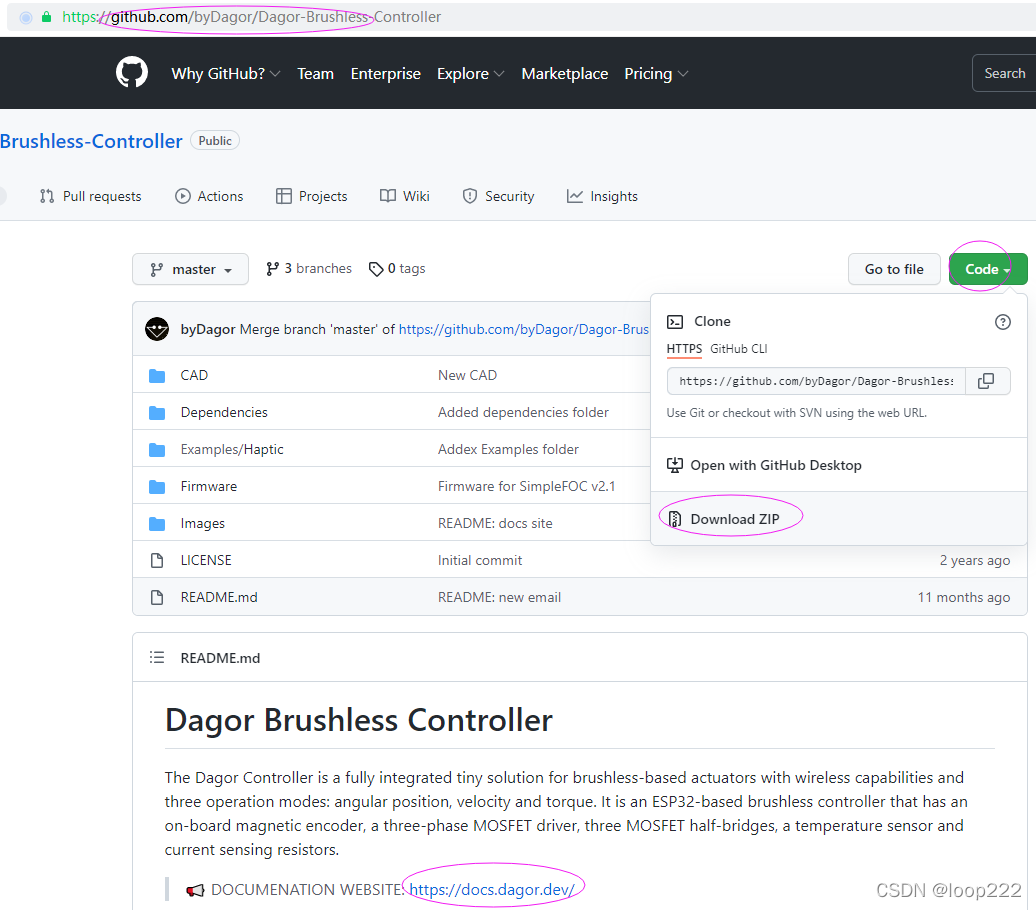The height and width of the screenshot is (910, 1036).
Task: Click the pull request icon
Action: click(47, 196)
